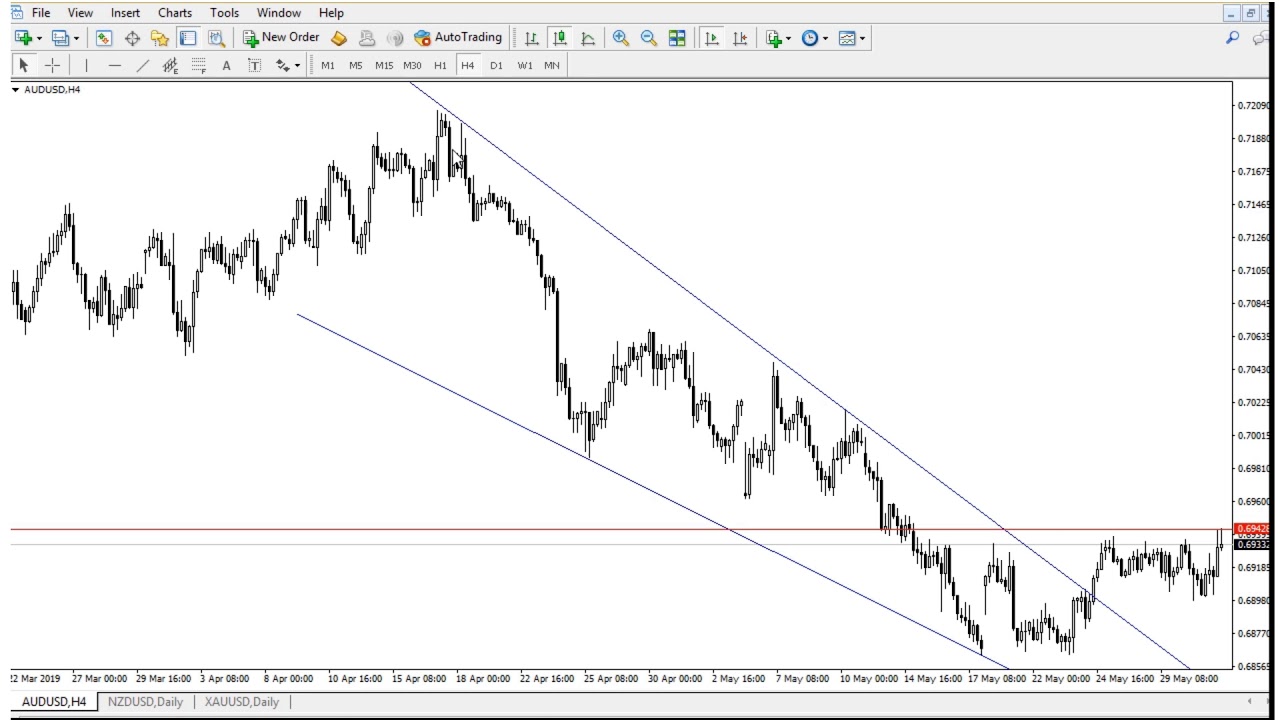Switch to Bar Chart display
The width and height of the screenshot is (1280, 720).
(532, 38)
